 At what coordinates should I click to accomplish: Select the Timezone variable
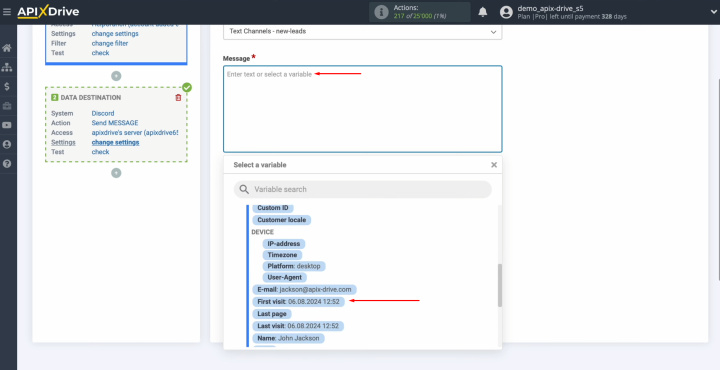[x=282, y=255]
